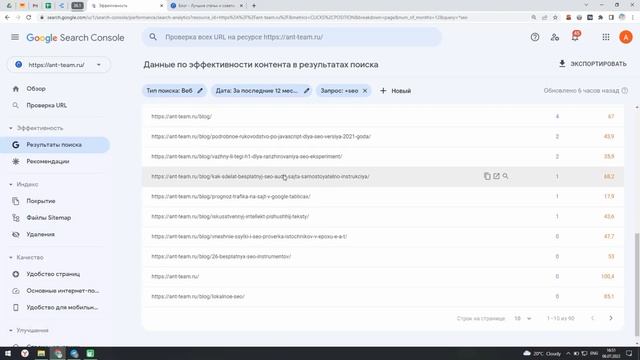Screen dimensions: 640x360
Task: Select the 26-besplatnyx-seo-instrumentov URL row
Action: (383, 256)
